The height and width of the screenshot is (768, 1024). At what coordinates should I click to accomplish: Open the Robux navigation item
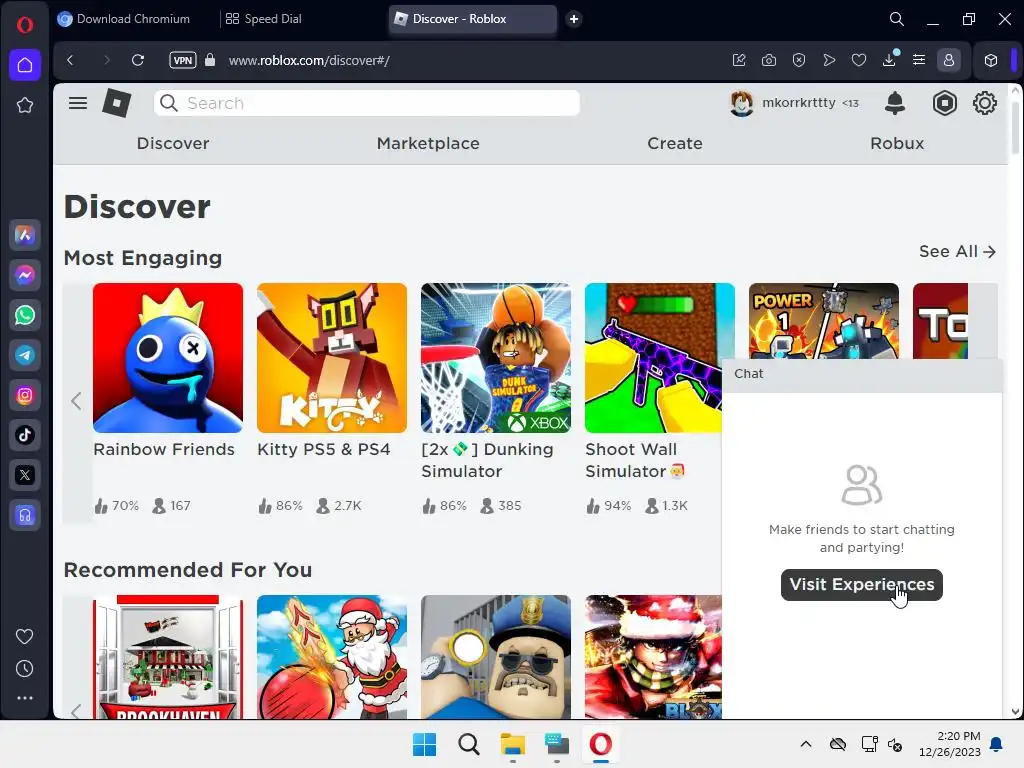(x=897, y=143)
